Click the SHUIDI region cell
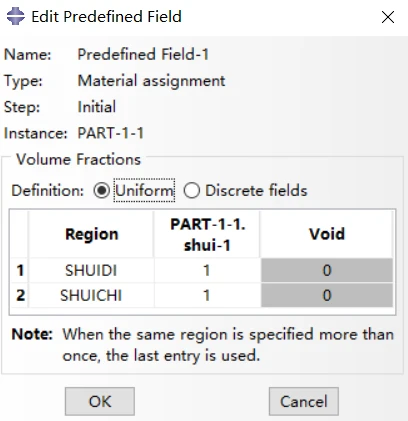This screenshot has width=408, height=421. [92, 270]
